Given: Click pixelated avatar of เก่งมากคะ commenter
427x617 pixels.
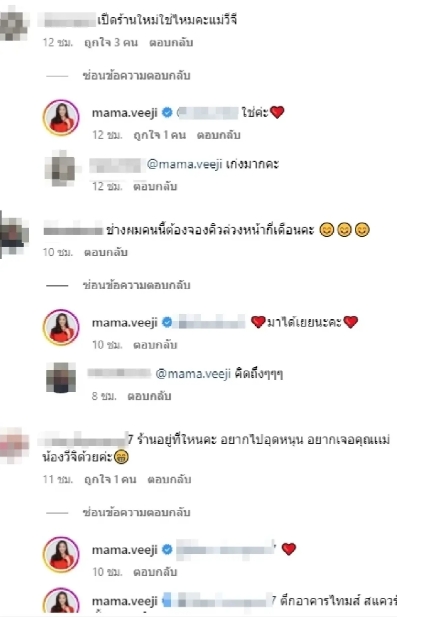Looking at the screenshot, I should (60, 168).
